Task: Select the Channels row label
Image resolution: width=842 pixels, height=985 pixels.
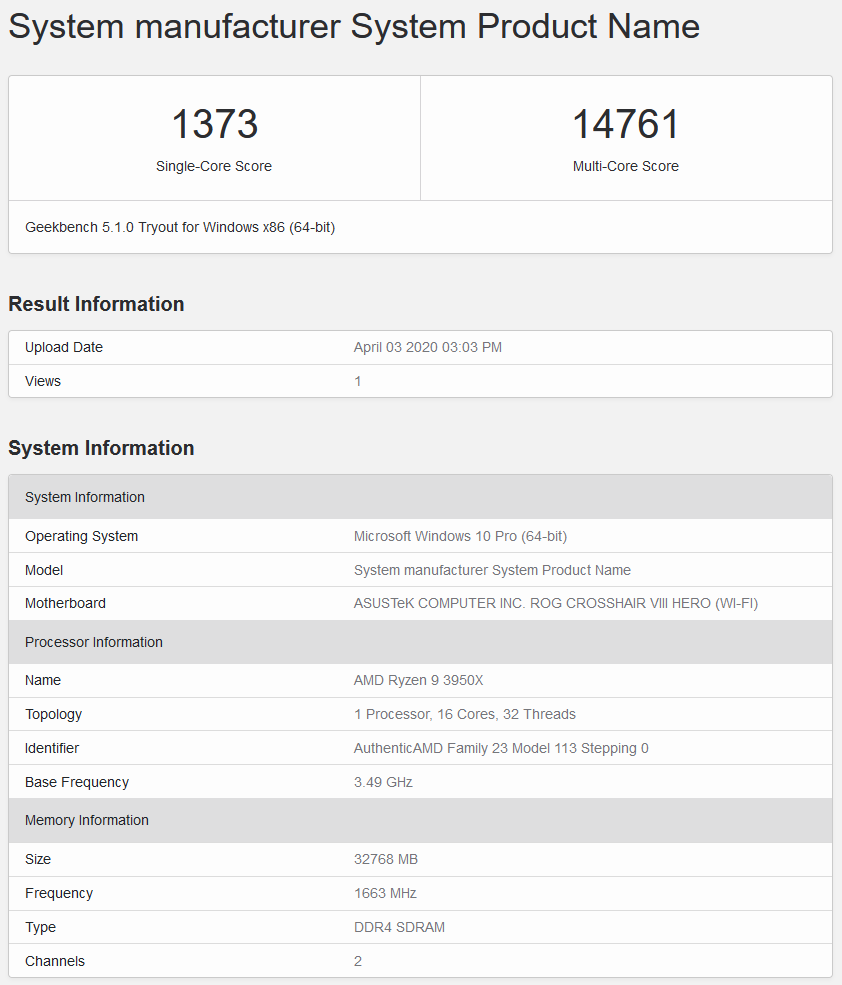Action: pos(55,962)
